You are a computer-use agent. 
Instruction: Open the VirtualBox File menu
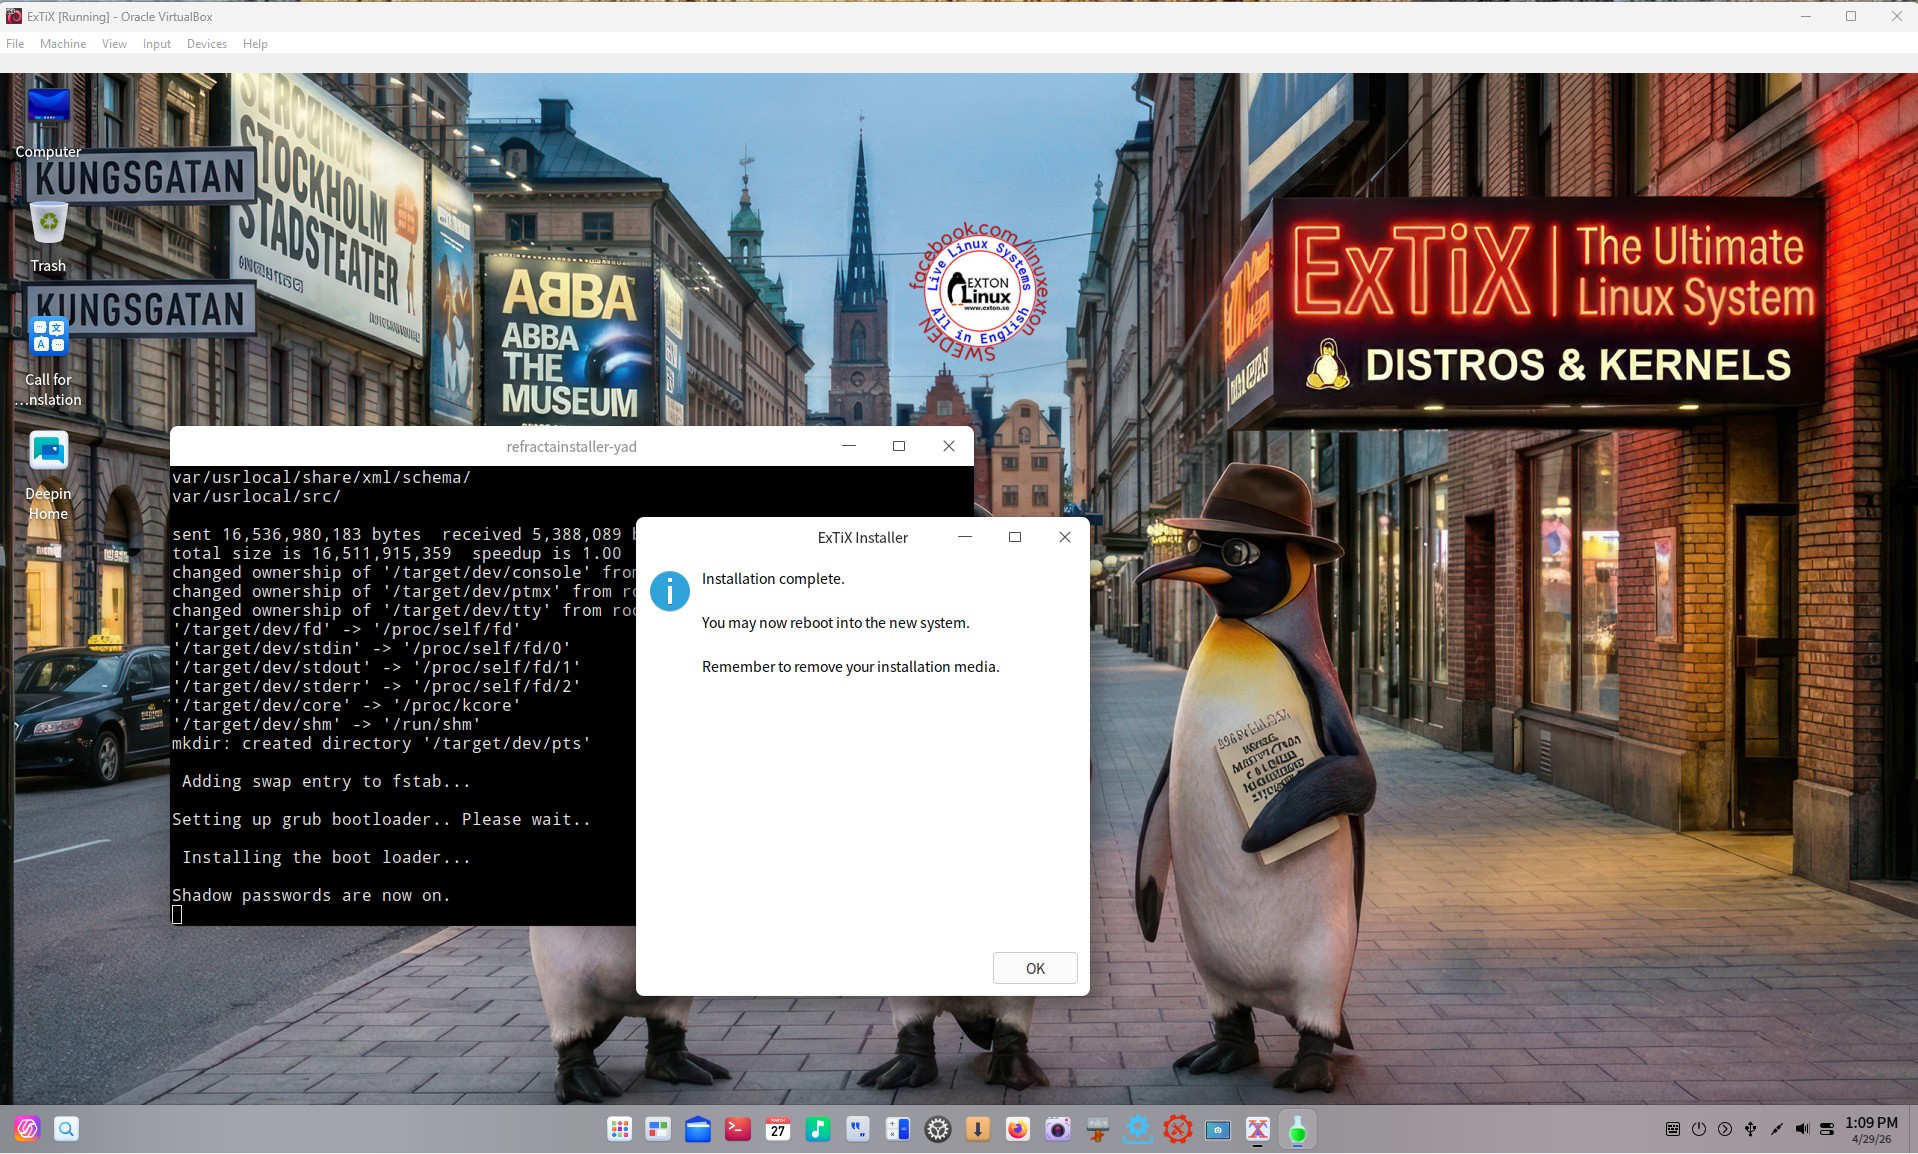[15, 44]
